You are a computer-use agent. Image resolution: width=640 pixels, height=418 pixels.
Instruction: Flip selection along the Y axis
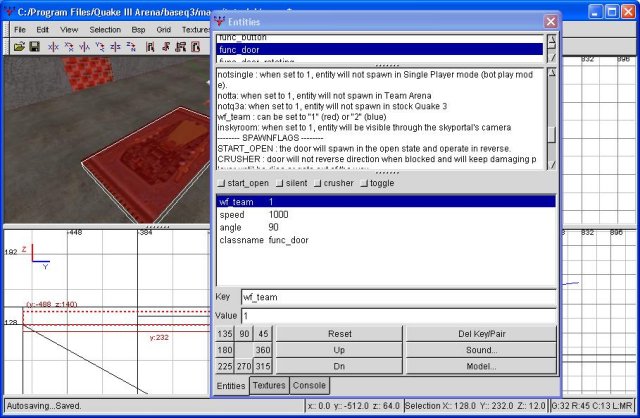pos(84,47)
